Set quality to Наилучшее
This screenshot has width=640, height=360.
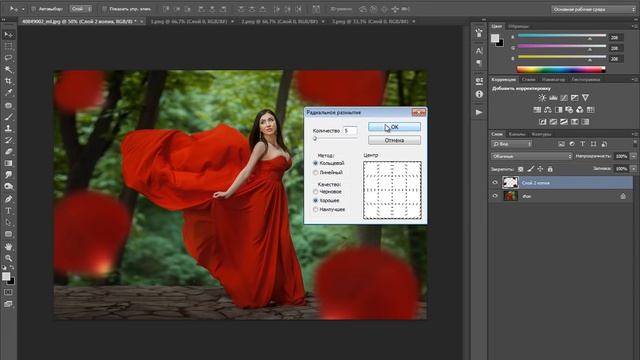tap(316, 209)
